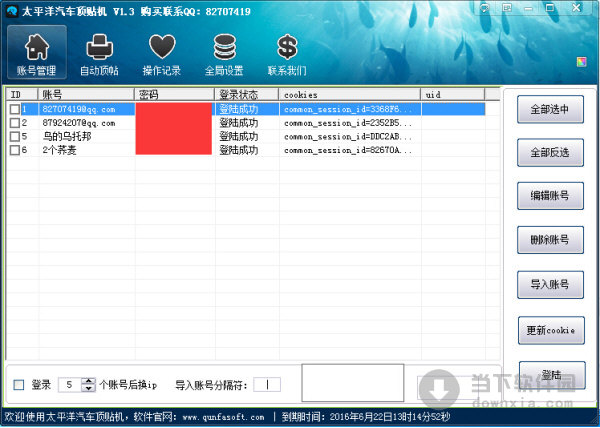Select account name 2个荞麦
The height and width of the screenshot is (428, 600).
pos(59,150)
